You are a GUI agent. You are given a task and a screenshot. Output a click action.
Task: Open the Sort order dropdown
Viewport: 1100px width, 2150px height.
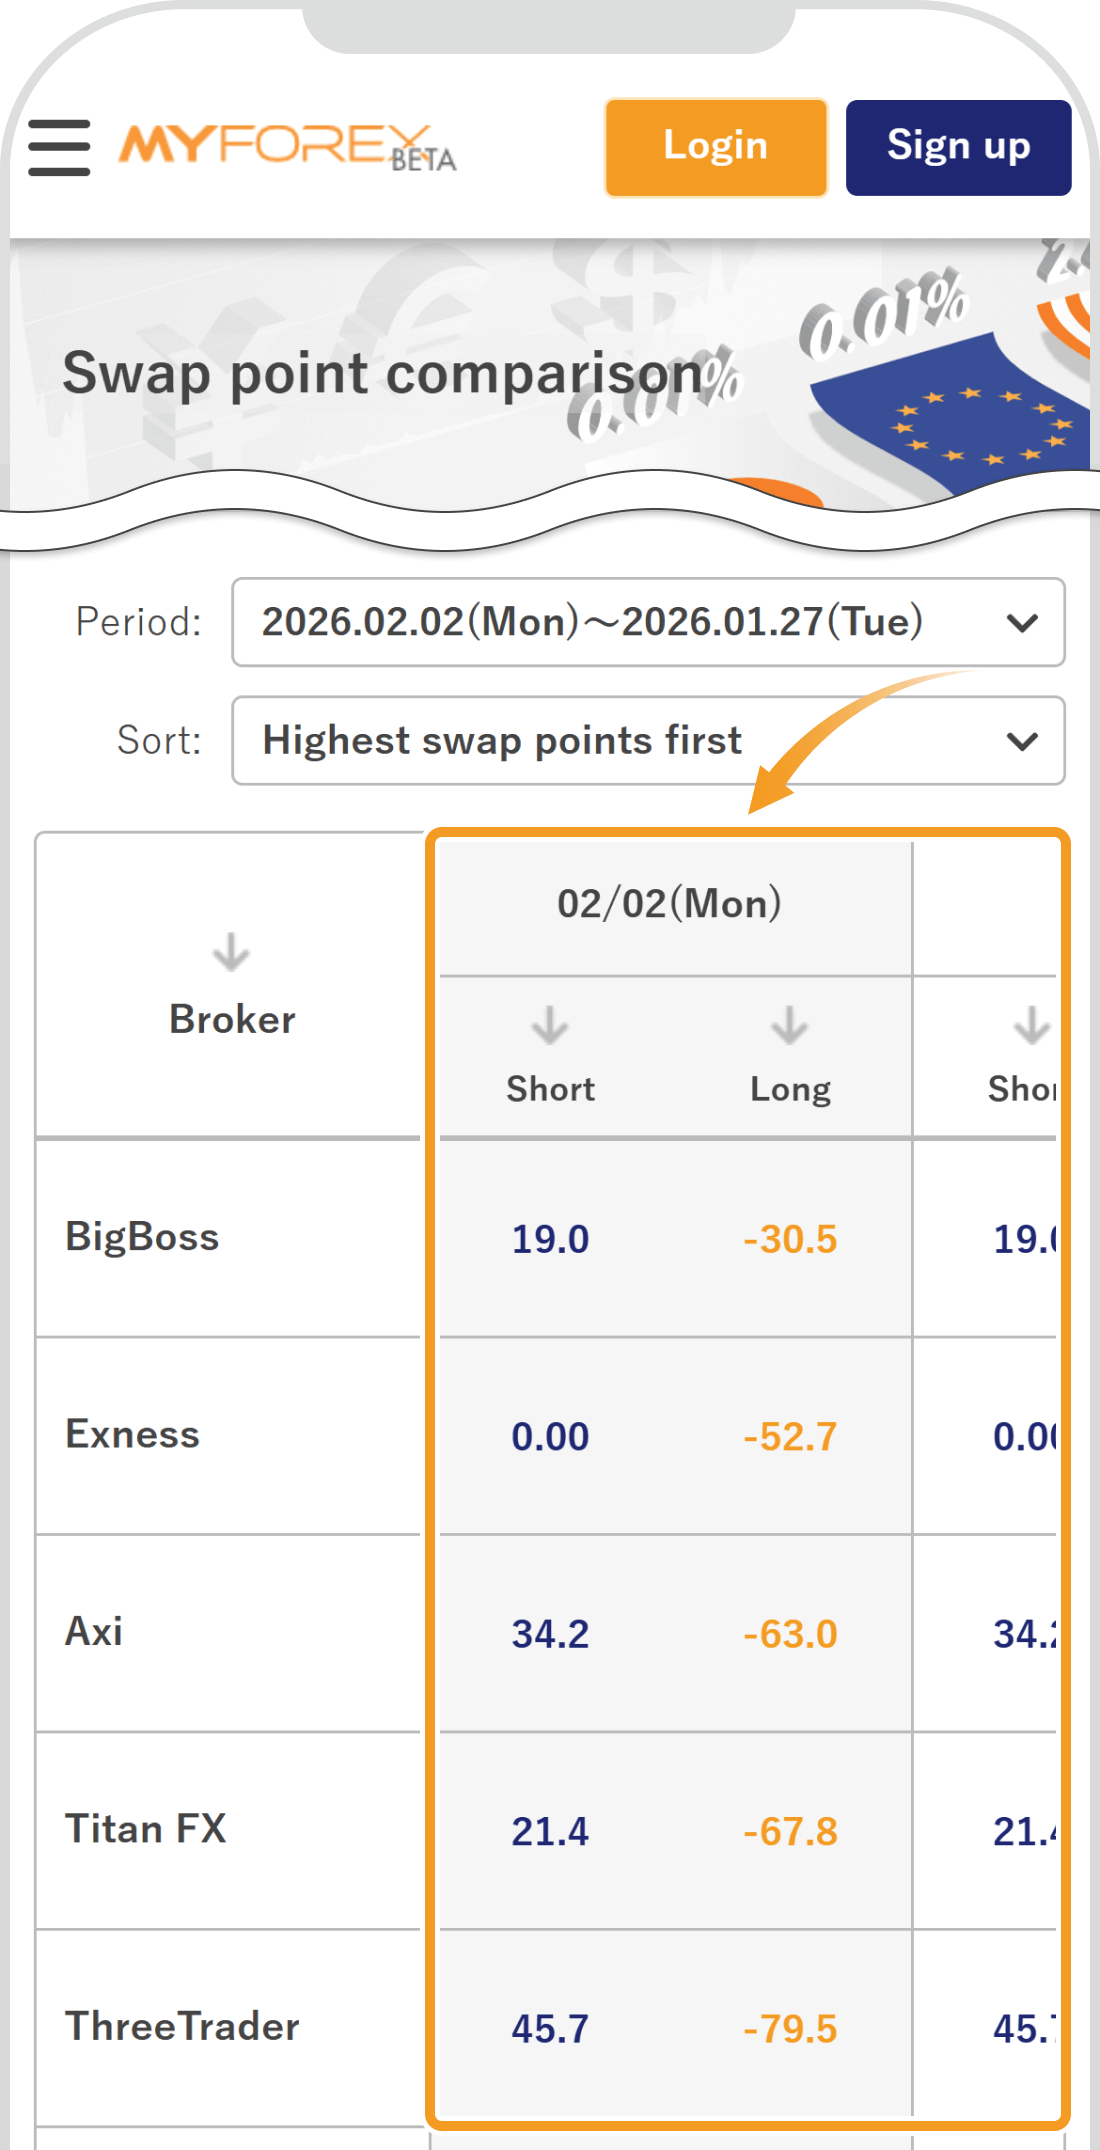tap(647, 741)
